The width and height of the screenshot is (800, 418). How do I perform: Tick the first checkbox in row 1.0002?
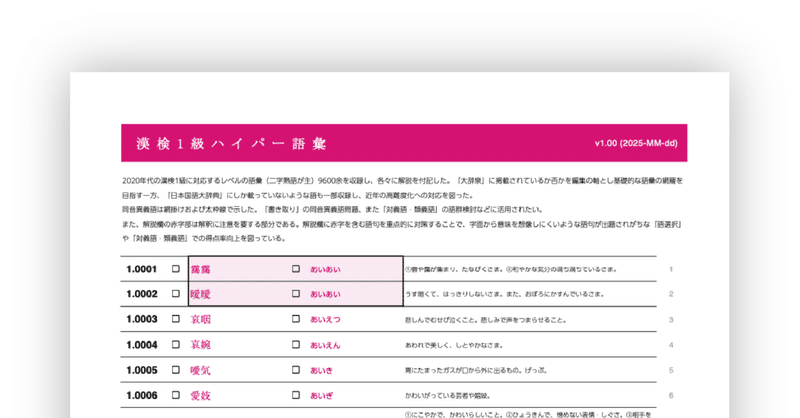176,293
